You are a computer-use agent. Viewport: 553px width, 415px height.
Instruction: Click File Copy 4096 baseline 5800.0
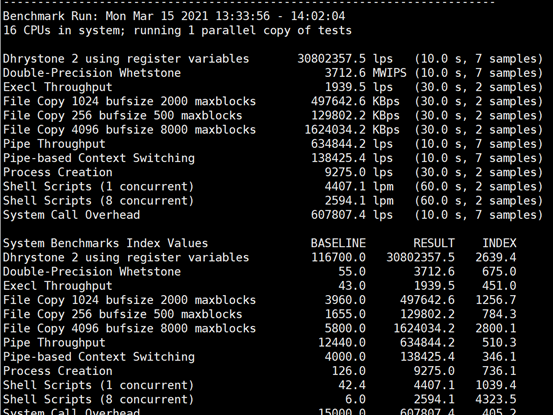(345, 329)
